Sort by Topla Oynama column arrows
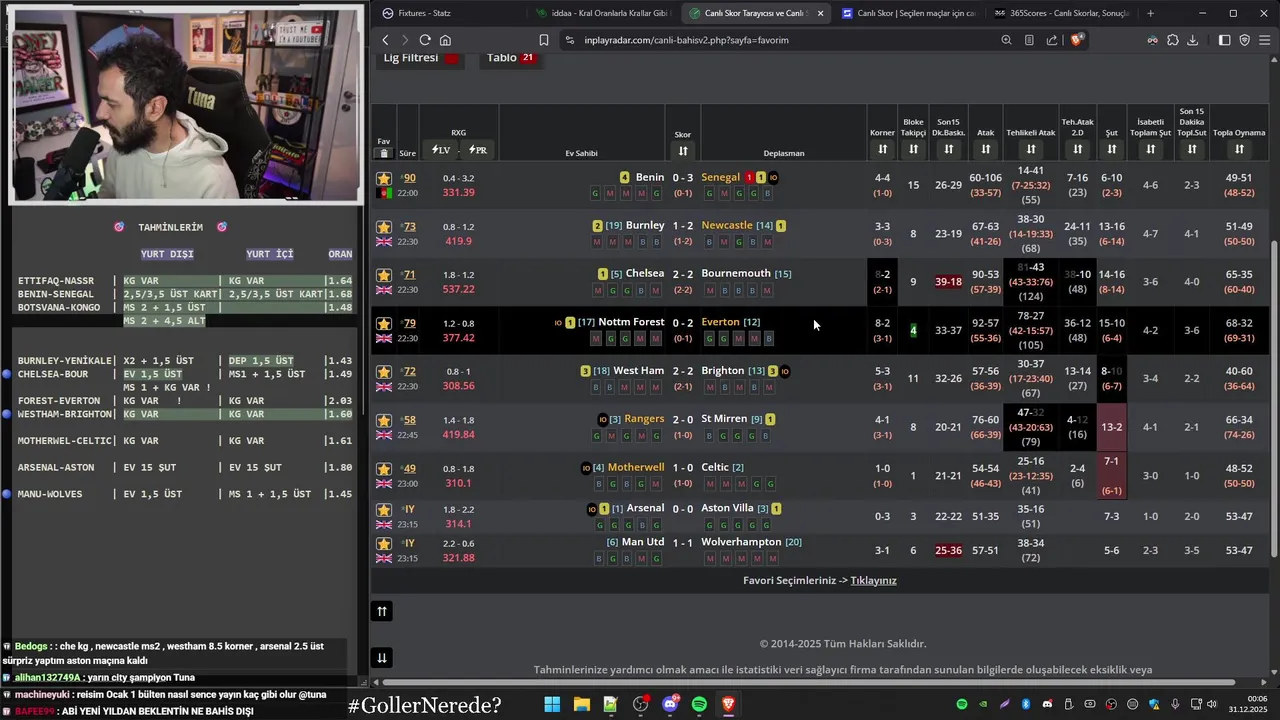This screenshot has height=720, width=1280. click(x=1239, y=149)
